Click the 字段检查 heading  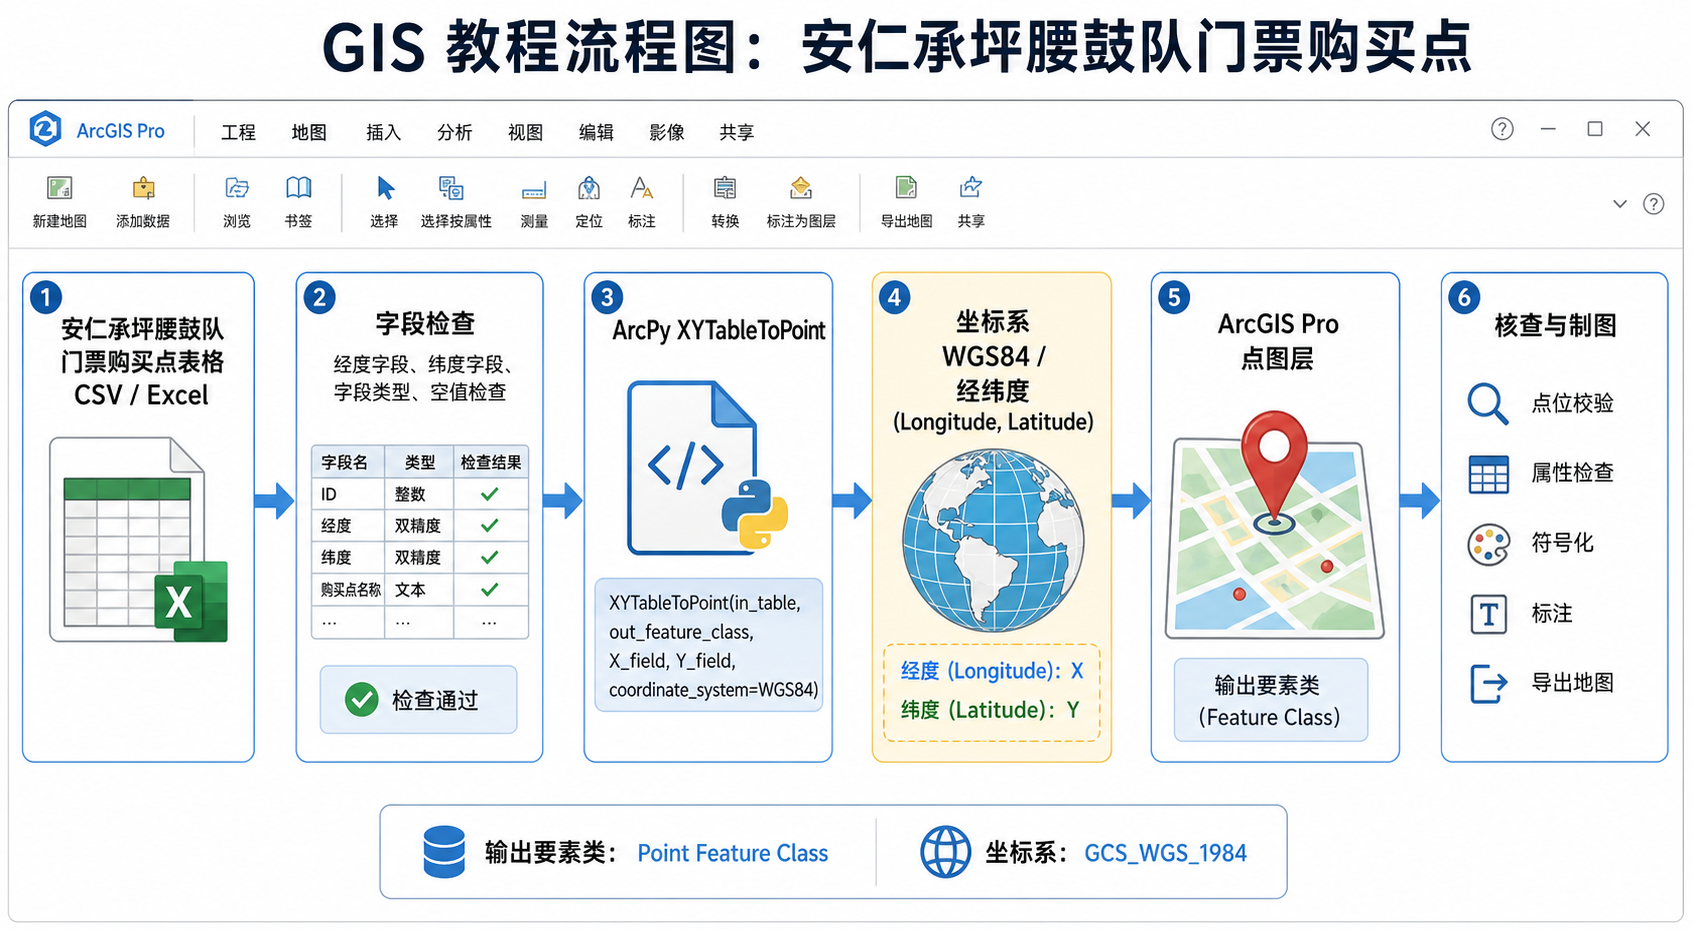coord(425,323)
